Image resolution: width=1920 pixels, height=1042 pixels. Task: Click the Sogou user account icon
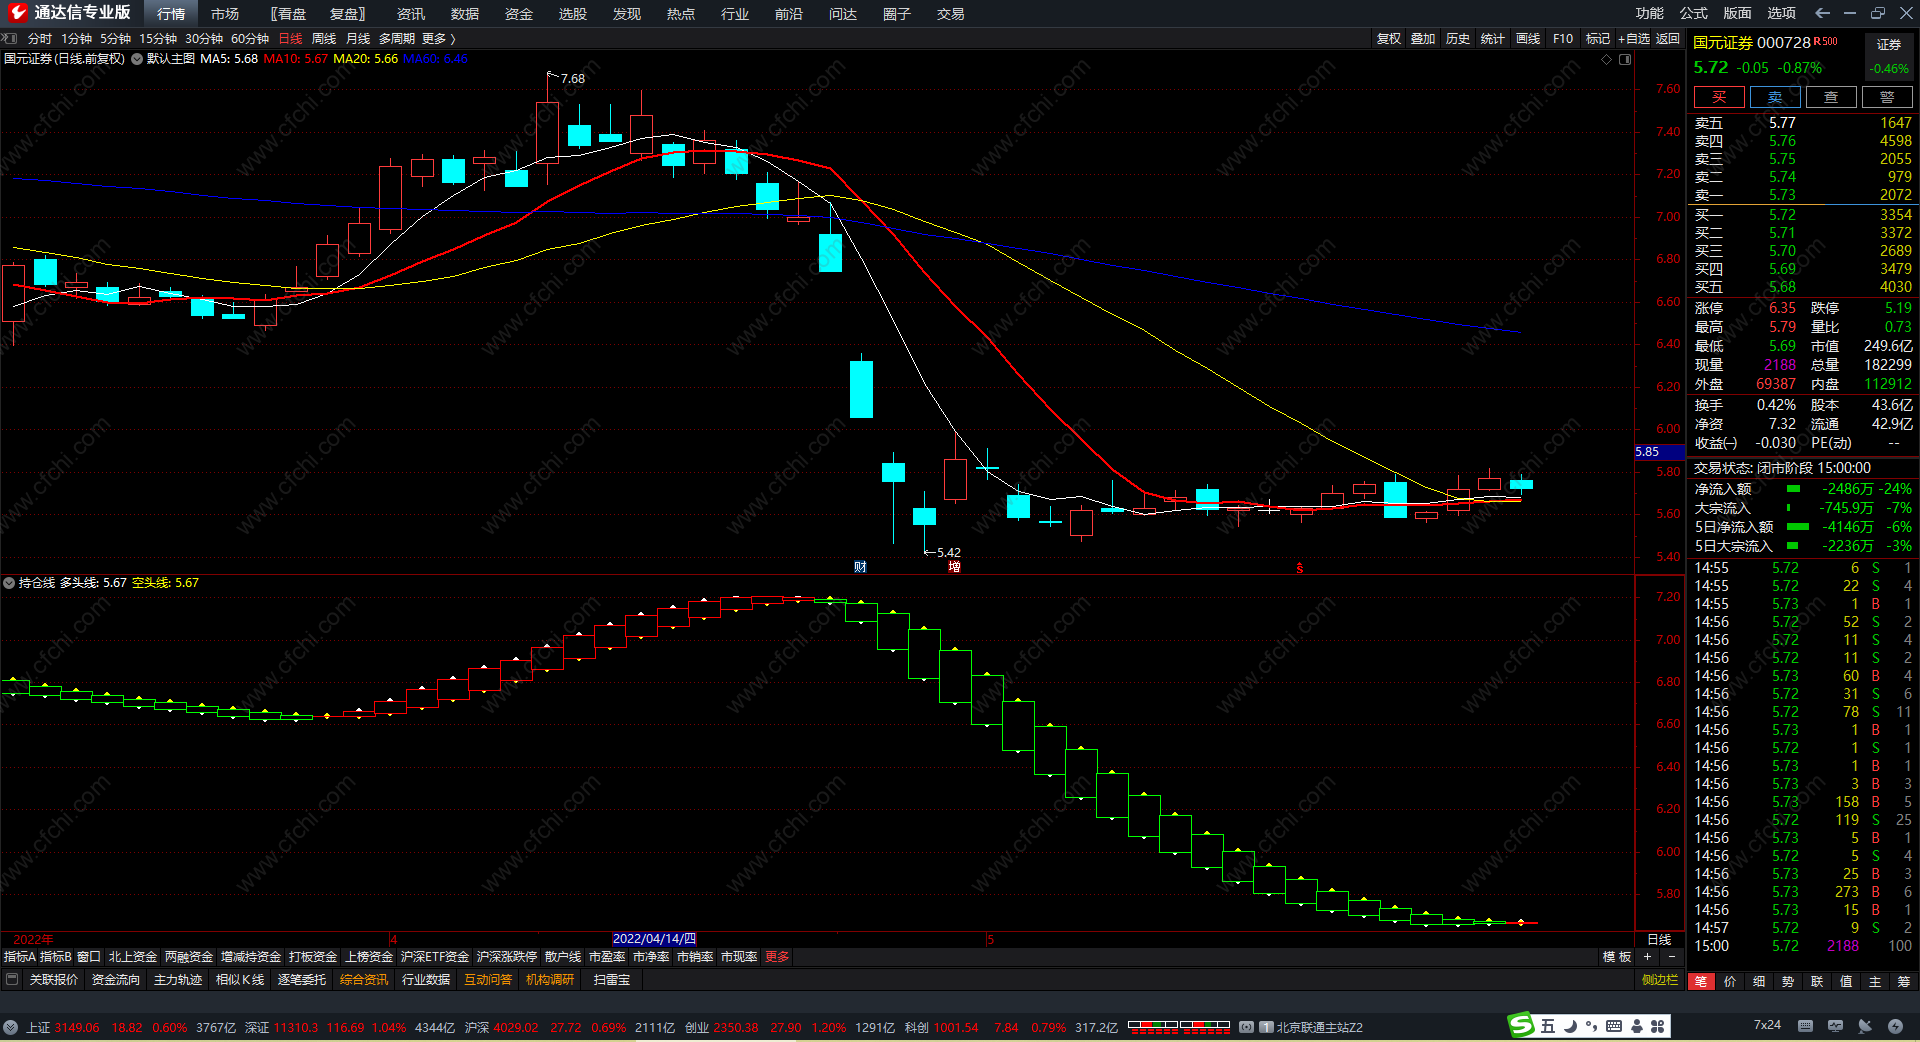1636,1026
